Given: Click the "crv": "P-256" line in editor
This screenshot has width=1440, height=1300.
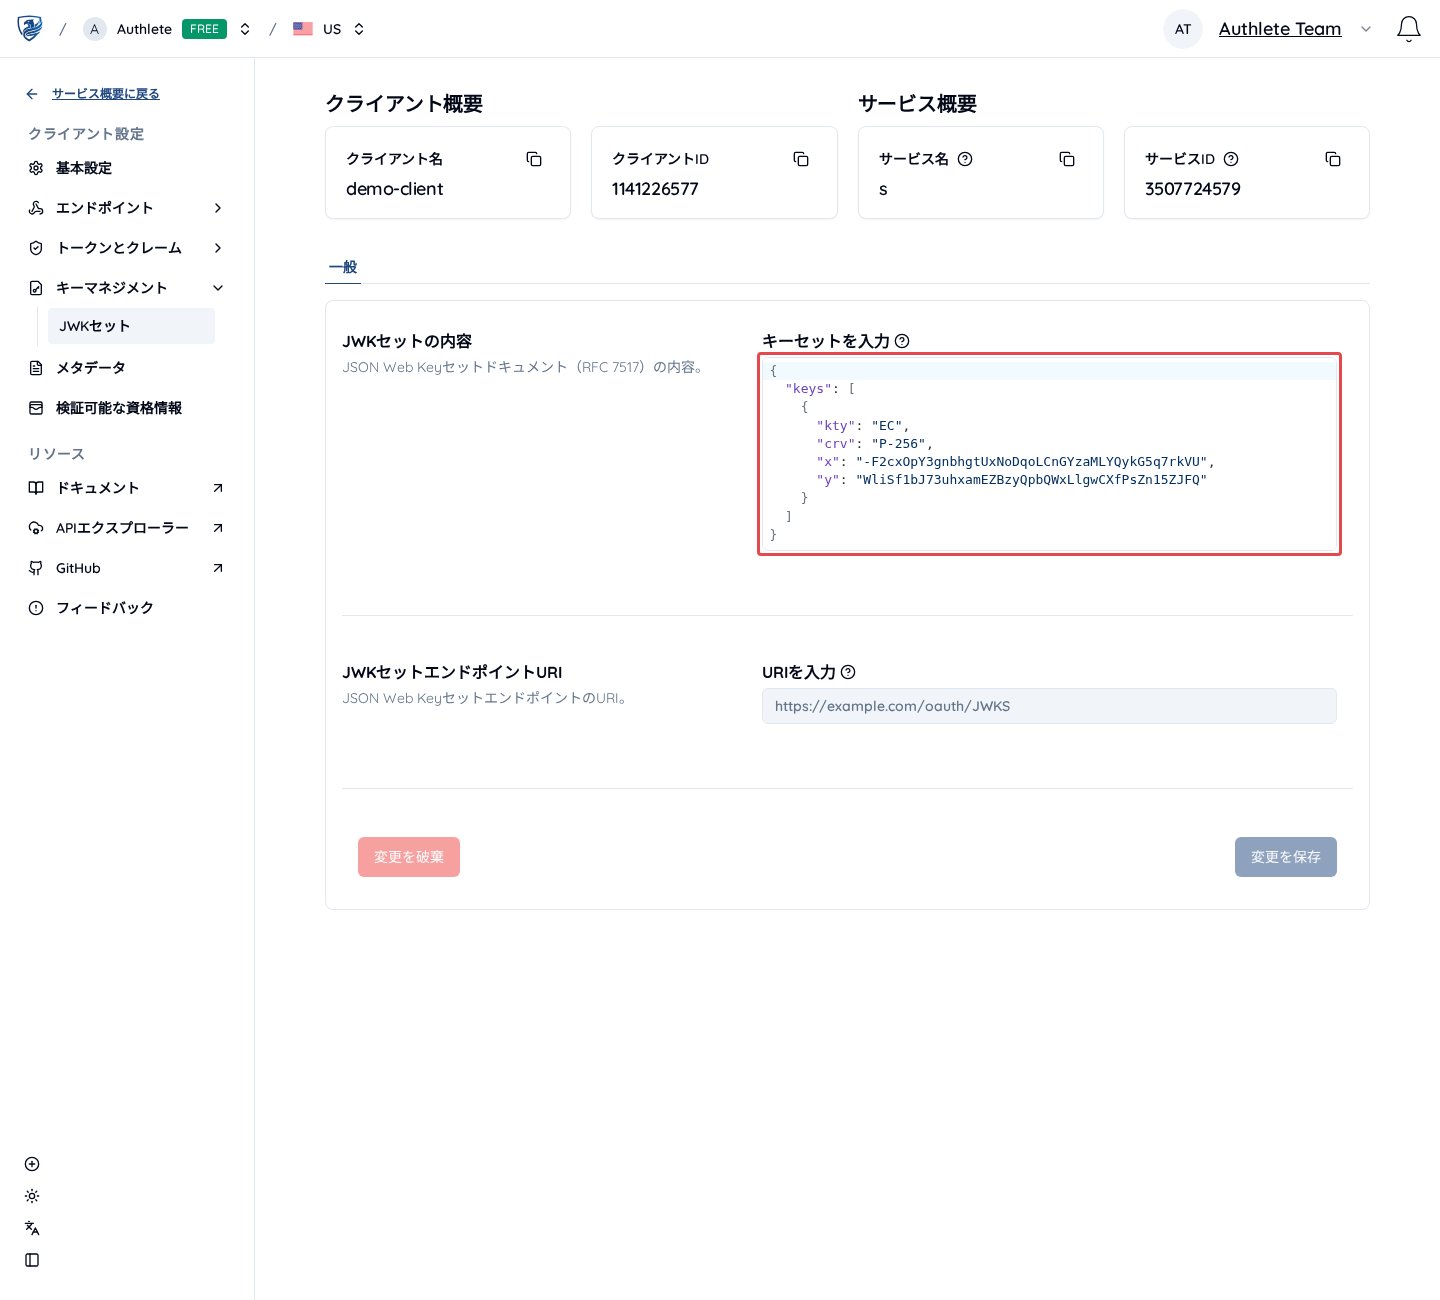Looking at the screenshot, I should [874, 444].
